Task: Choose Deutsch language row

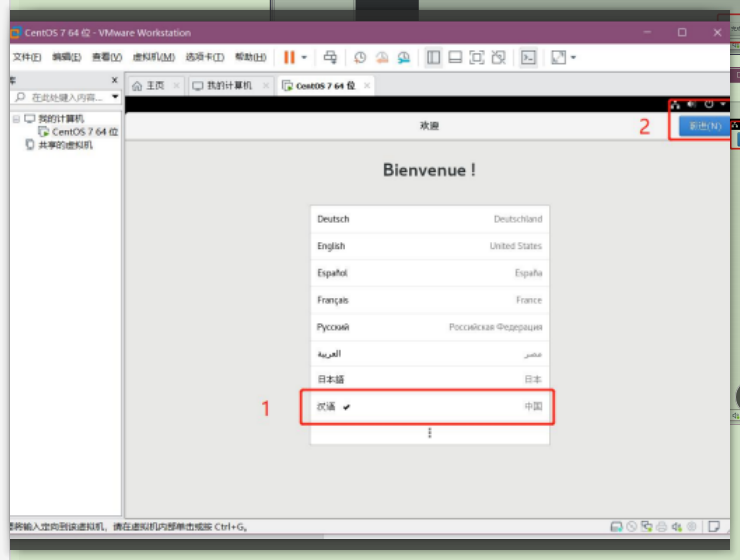Action: [x=429, y=219]
